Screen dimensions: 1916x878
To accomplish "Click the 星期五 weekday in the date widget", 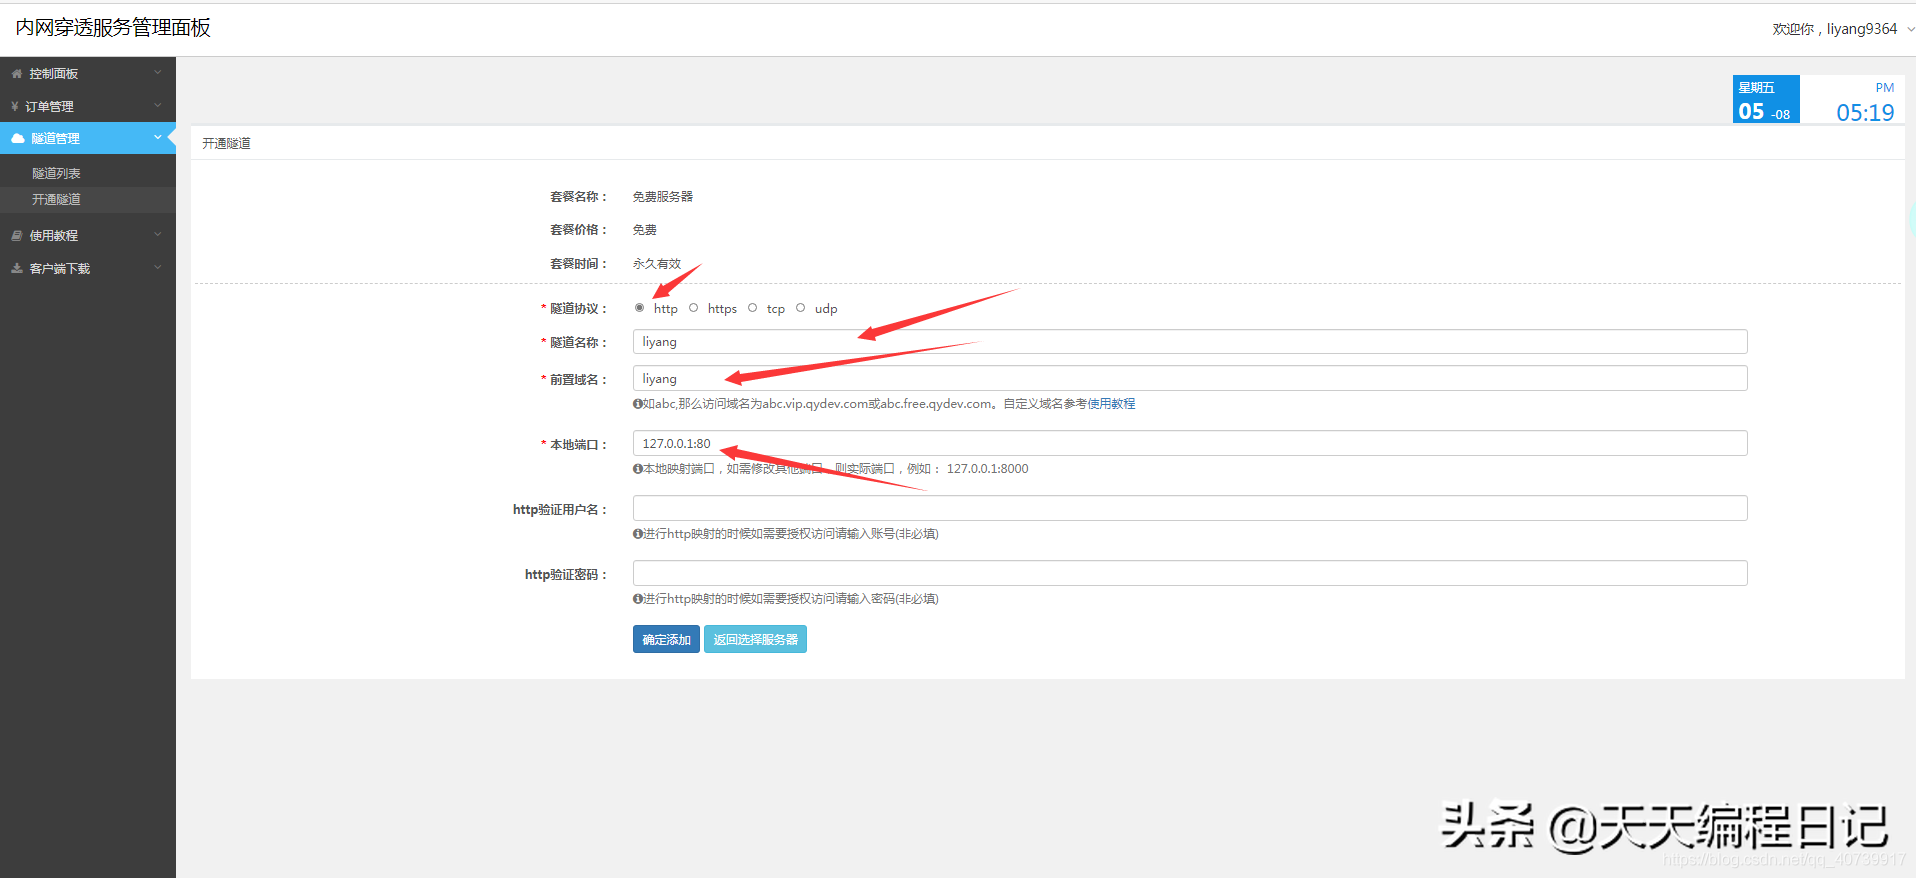I will point(1756,88).
